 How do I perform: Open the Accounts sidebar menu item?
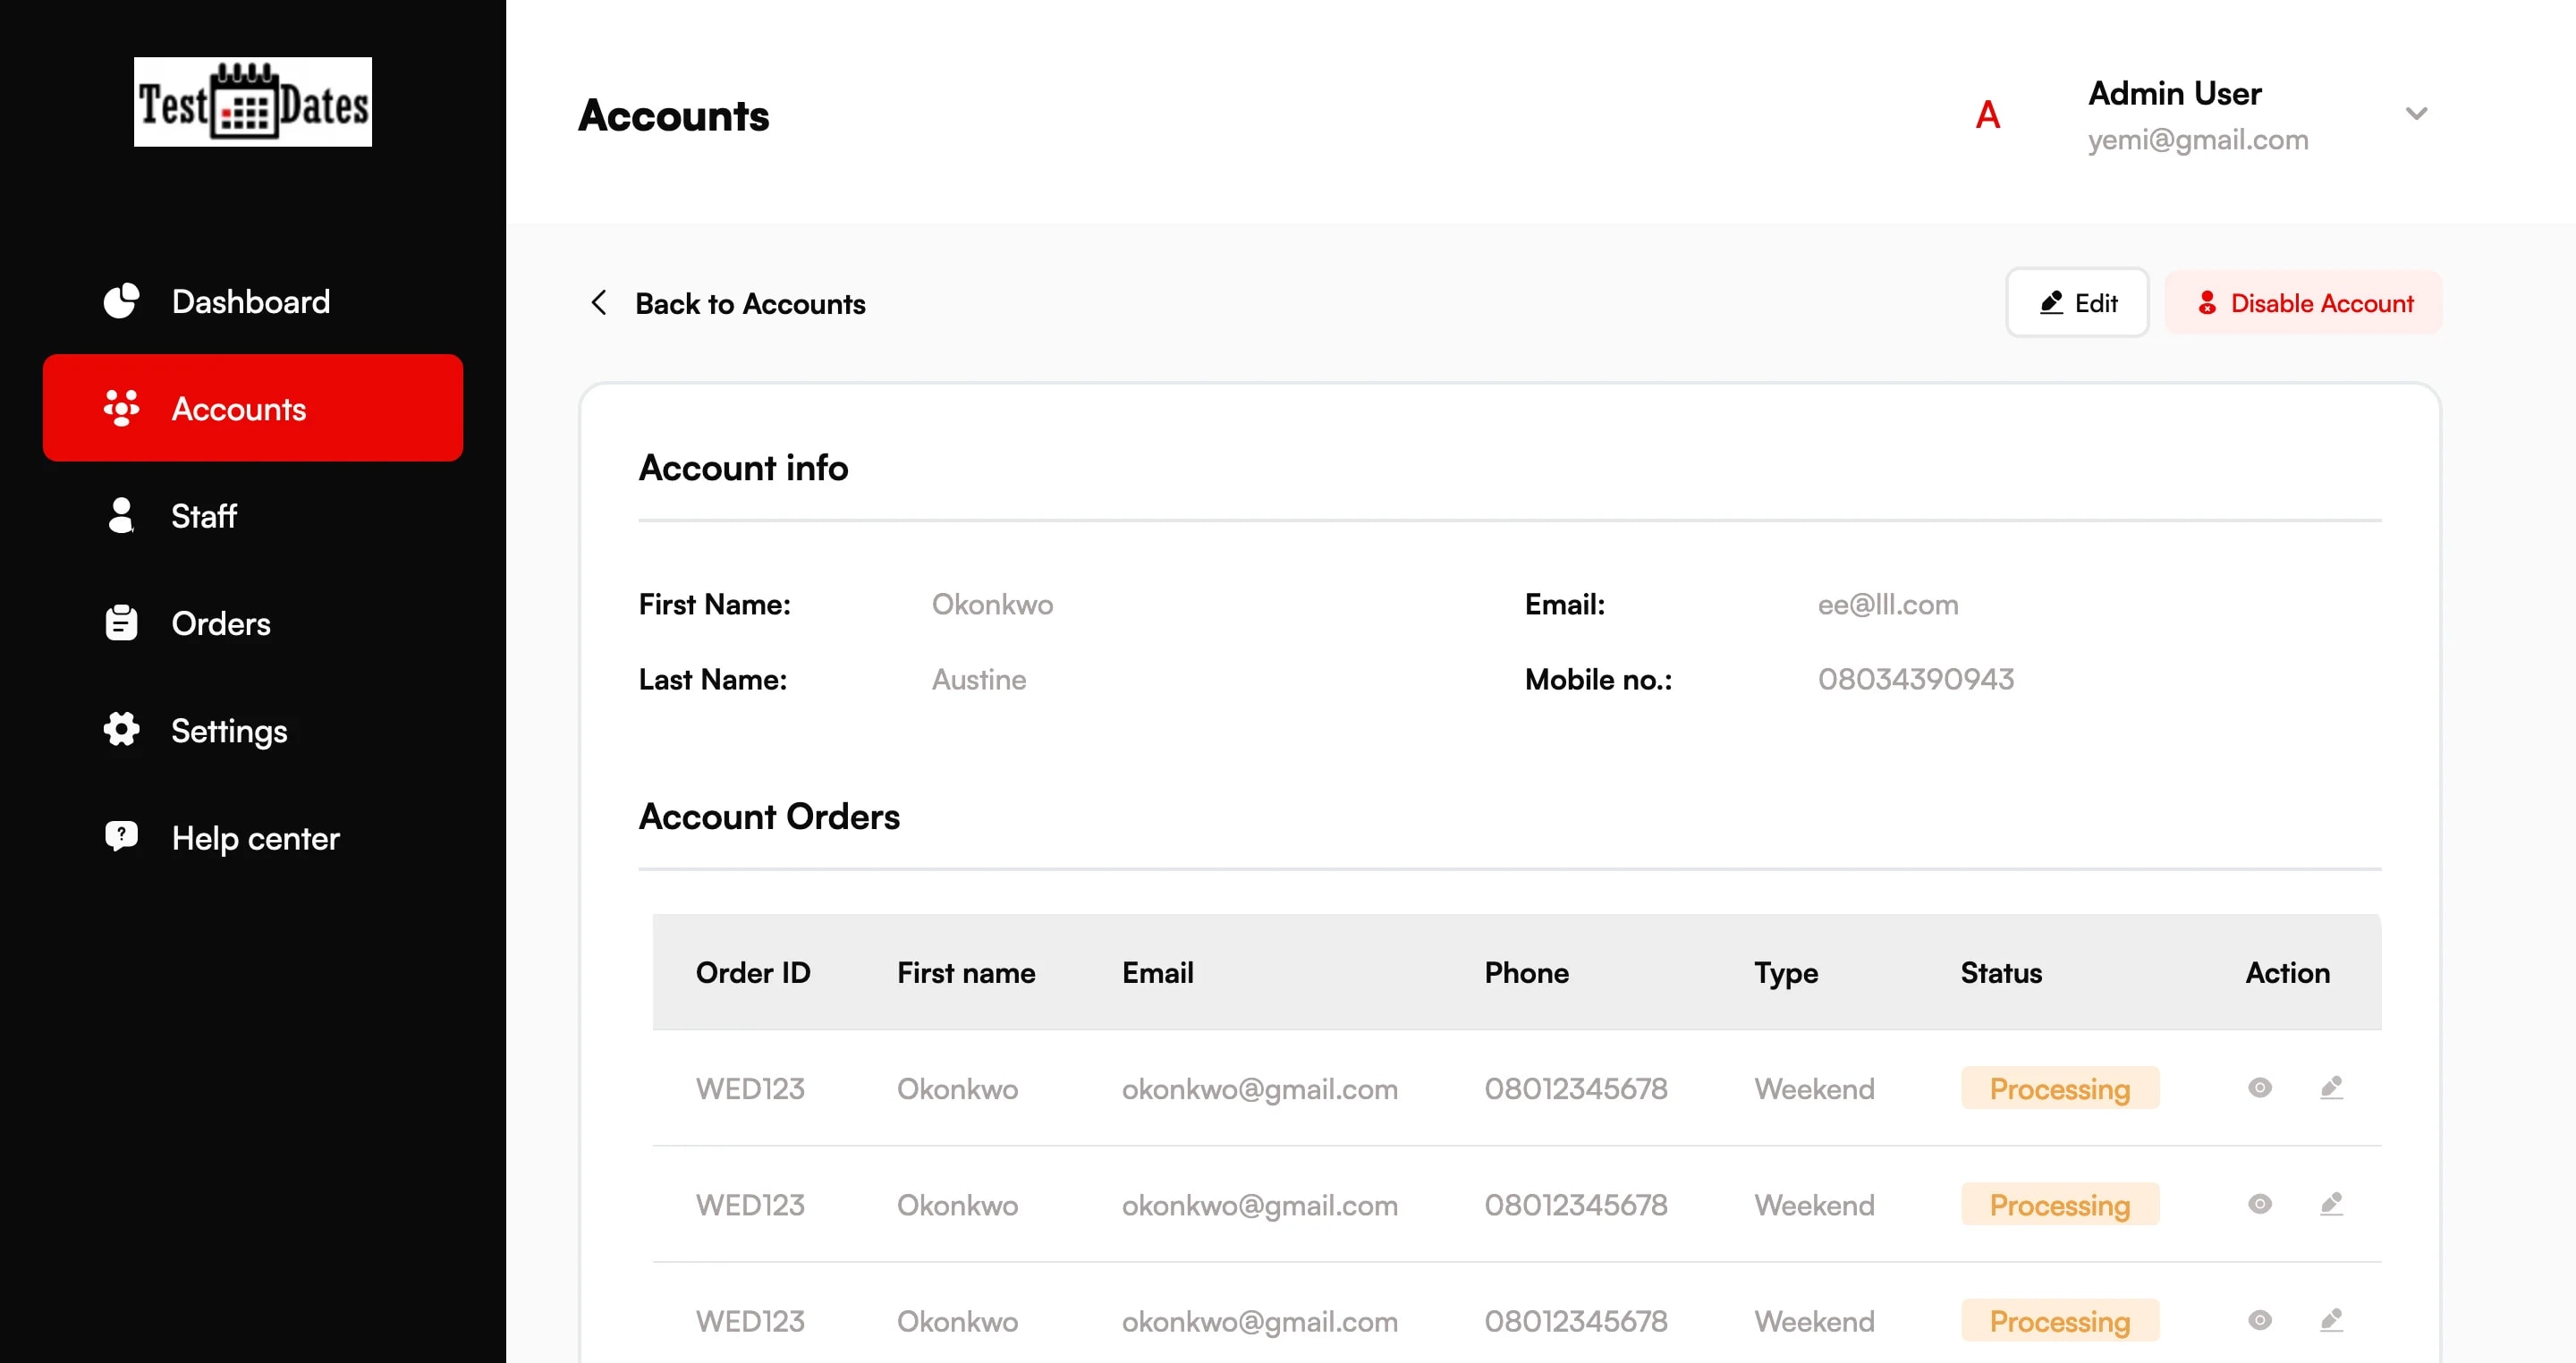click(x=253, y=408)
